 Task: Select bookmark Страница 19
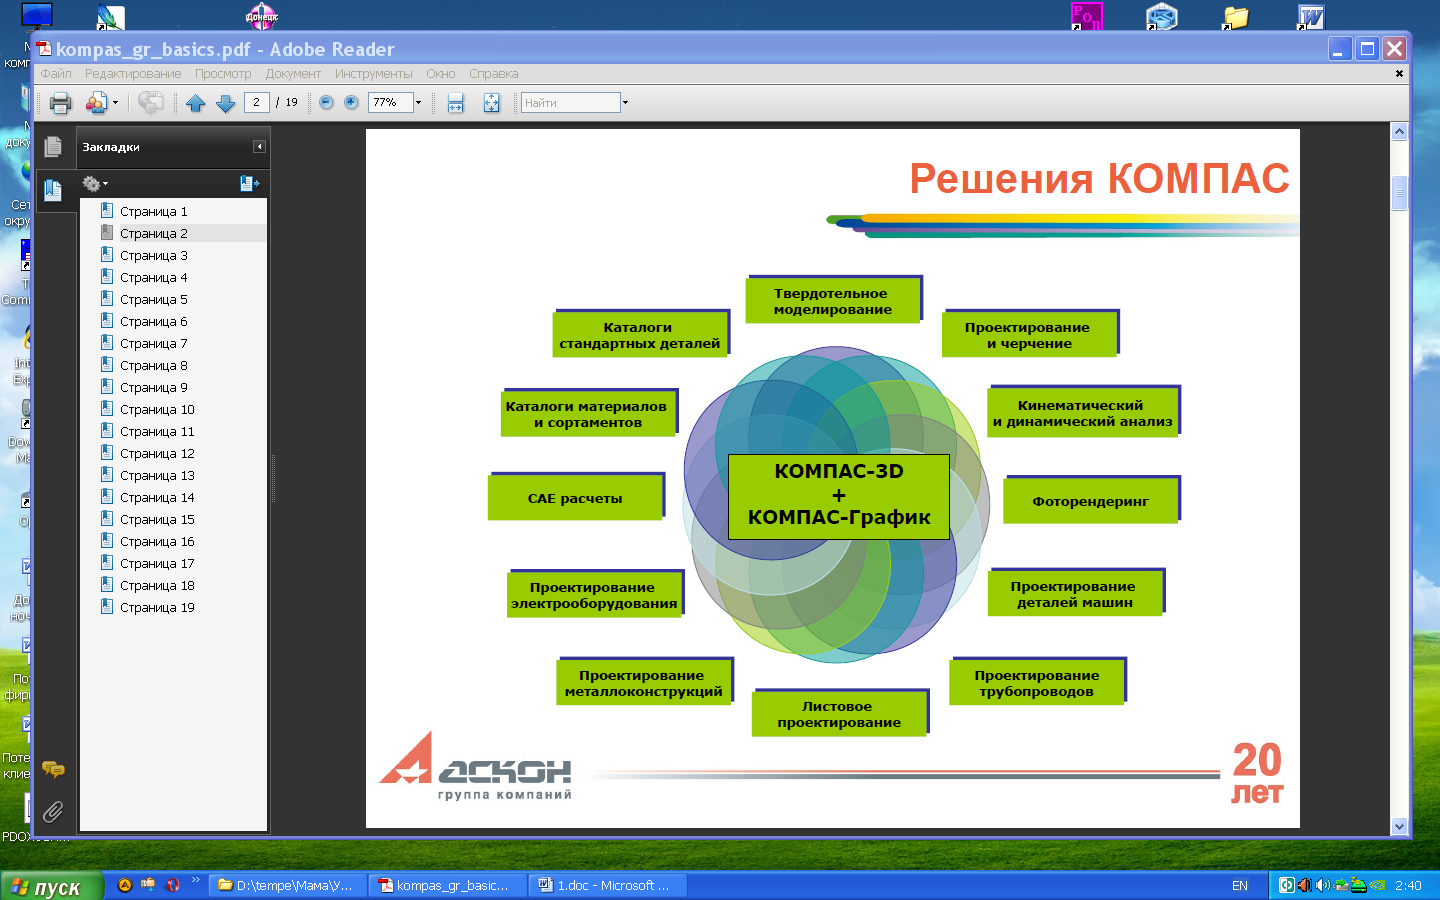[157, 607]
